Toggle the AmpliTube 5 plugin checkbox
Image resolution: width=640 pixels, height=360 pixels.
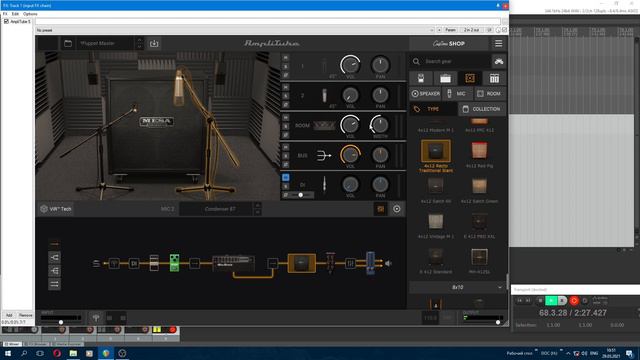(6, 22)
